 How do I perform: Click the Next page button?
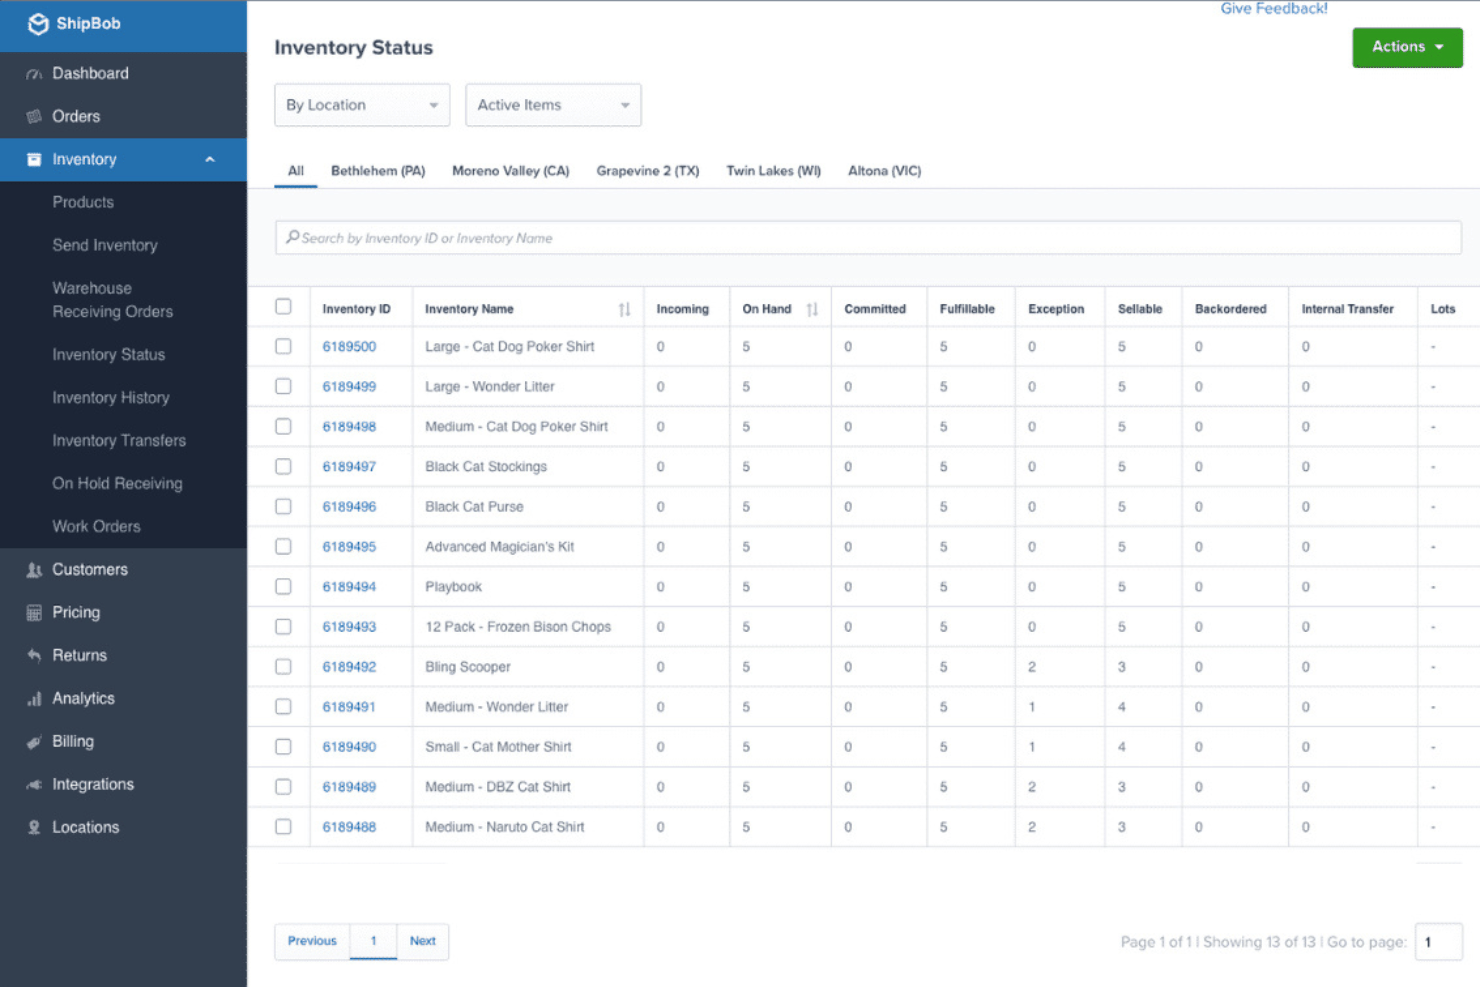[x=423, y=941]
